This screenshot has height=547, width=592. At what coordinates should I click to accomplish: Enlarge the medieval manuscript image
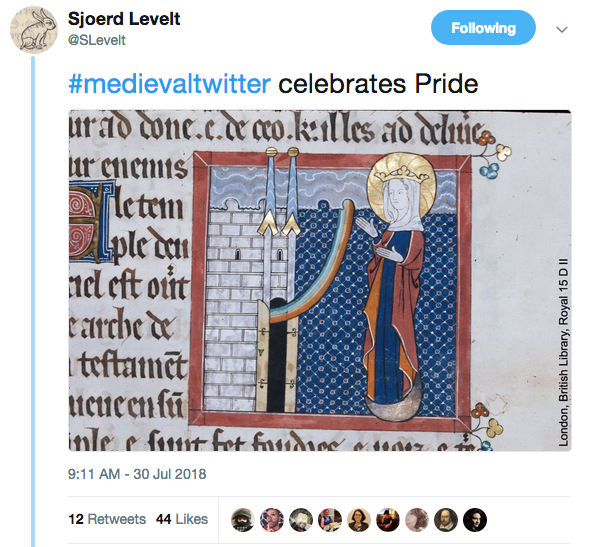point(319,280)
